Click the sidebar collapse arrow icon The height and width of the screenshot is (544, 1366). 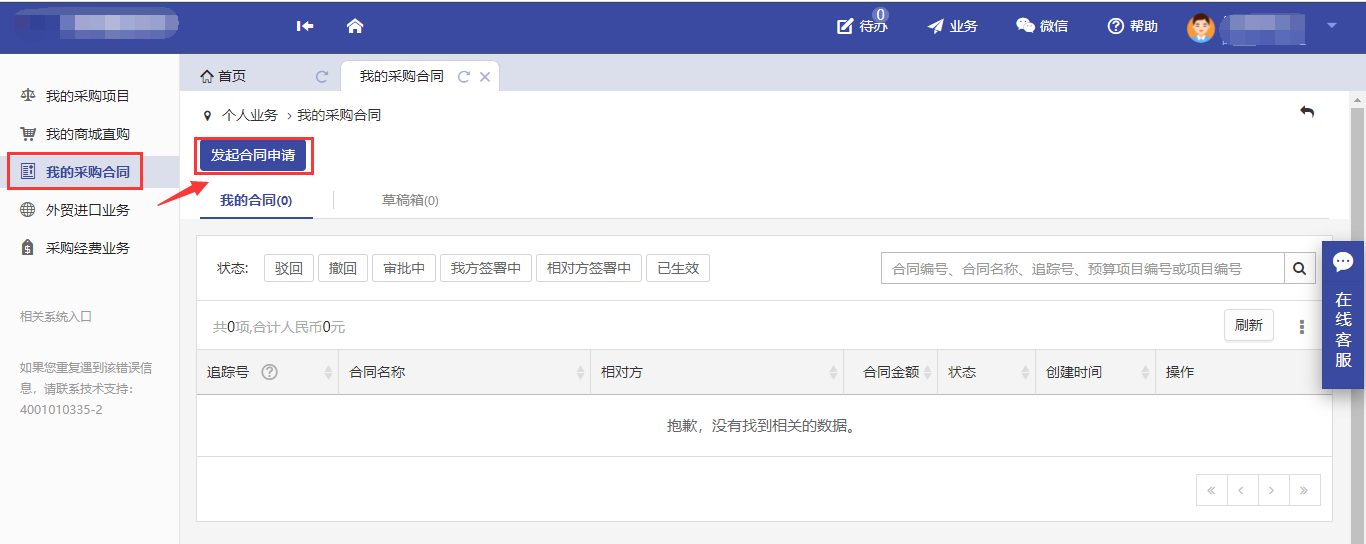pos(305,26)
